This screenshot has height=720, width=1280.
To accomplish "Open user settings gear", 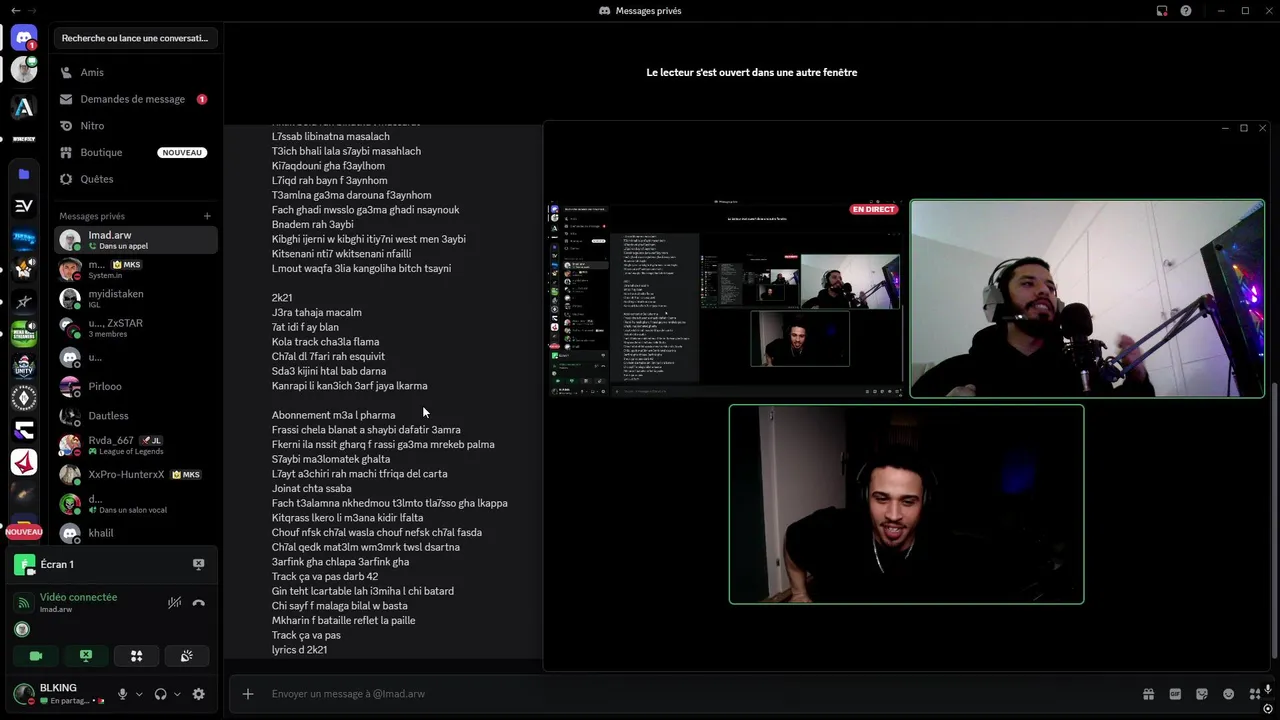I will 198,694.
